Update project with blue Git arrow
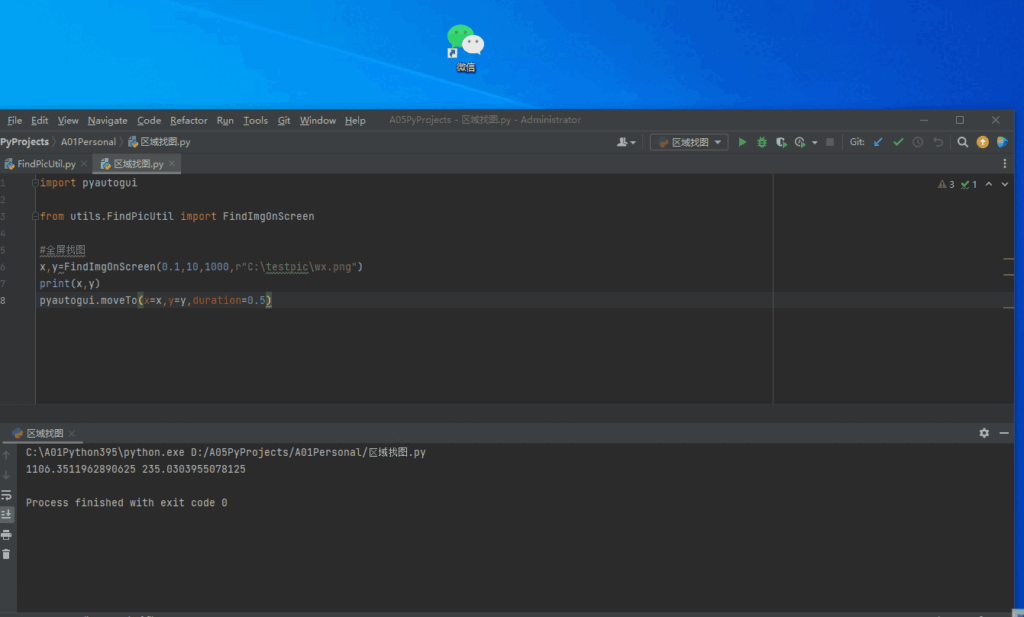Screen dimensions: 1024x617 point(878,142)
